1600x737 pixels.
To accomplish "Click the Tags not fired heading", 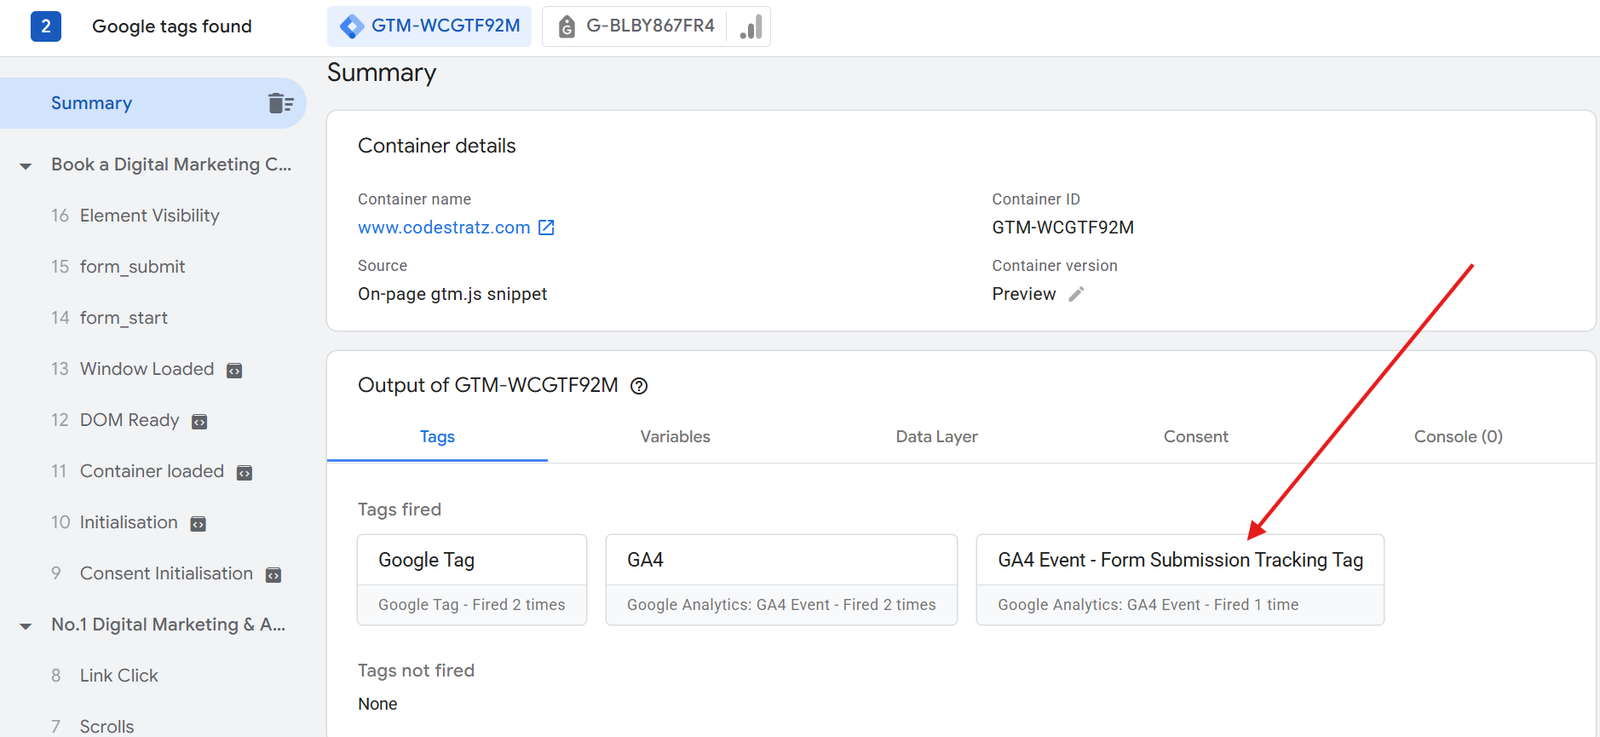I will click(416, 671).
